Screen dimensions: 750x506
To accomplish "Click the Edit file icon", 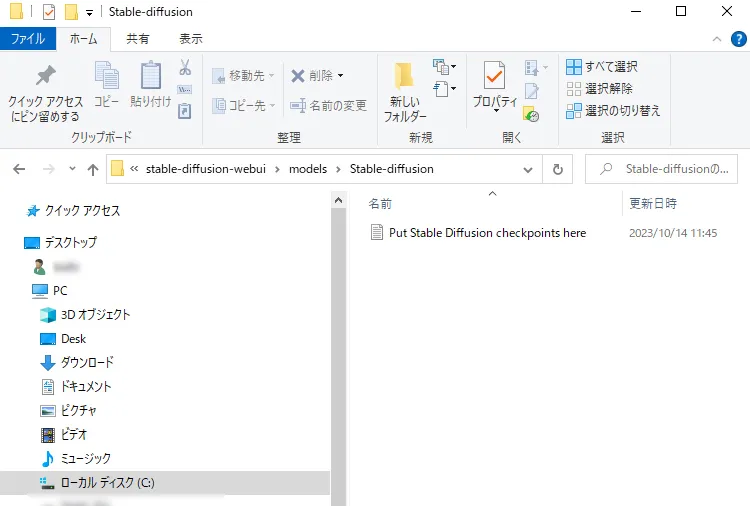I will click(x=531, y=91).
